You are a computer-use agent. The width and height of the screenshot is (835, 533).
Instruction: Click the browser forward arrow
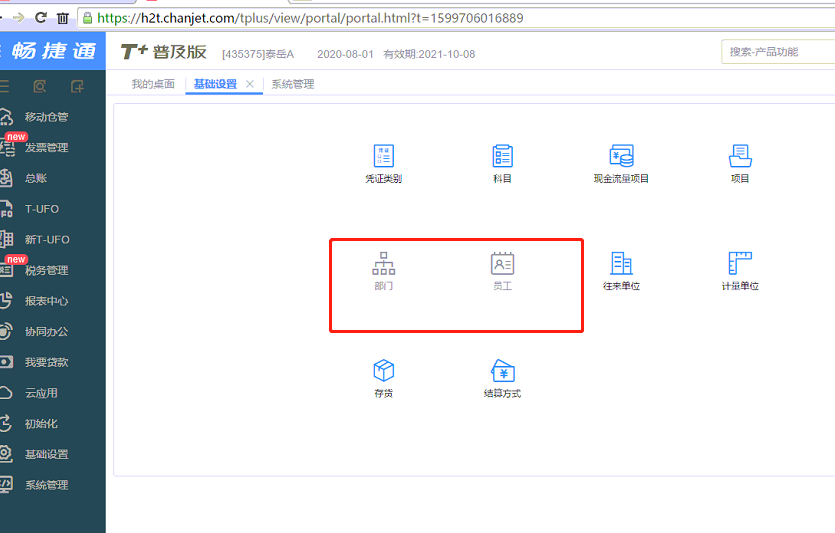click(x=18, y=18)
